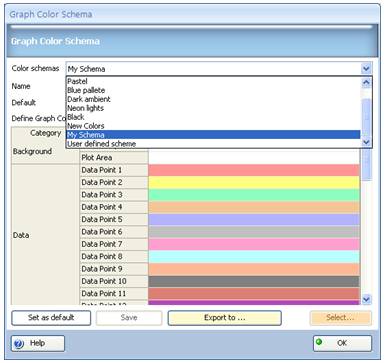Click the Data Point 11 salmon swatch
385x363 pixels.
[254, 293]
